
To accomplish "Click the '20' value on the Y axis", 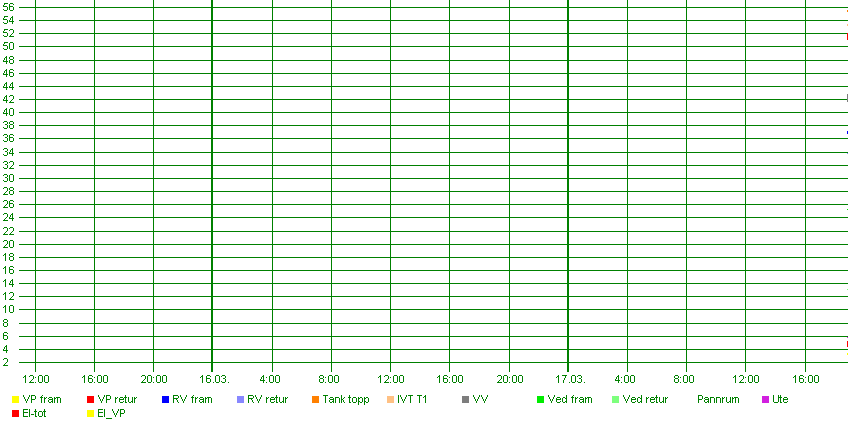I will click(8, 244).
